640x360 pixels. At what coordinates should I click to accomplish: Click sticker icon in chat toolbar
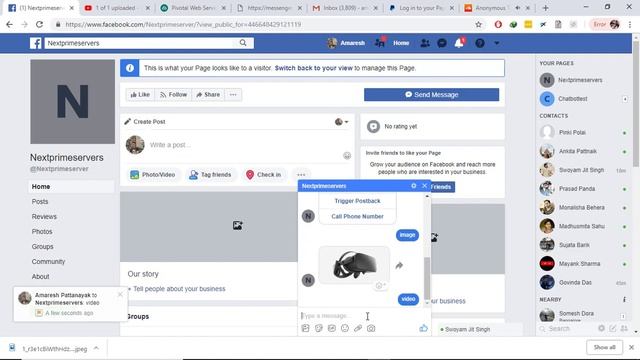point(319,328)
